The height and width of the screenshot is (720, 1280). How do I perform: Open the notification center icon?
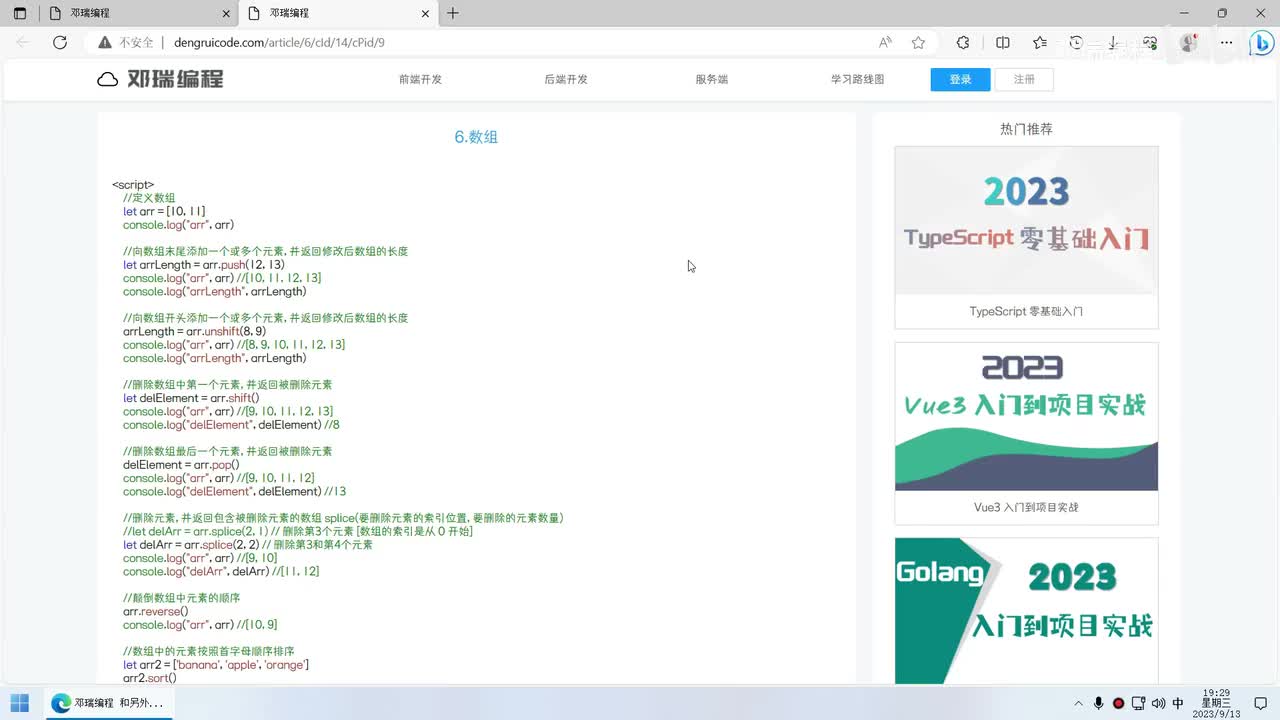pos(1260,703)
